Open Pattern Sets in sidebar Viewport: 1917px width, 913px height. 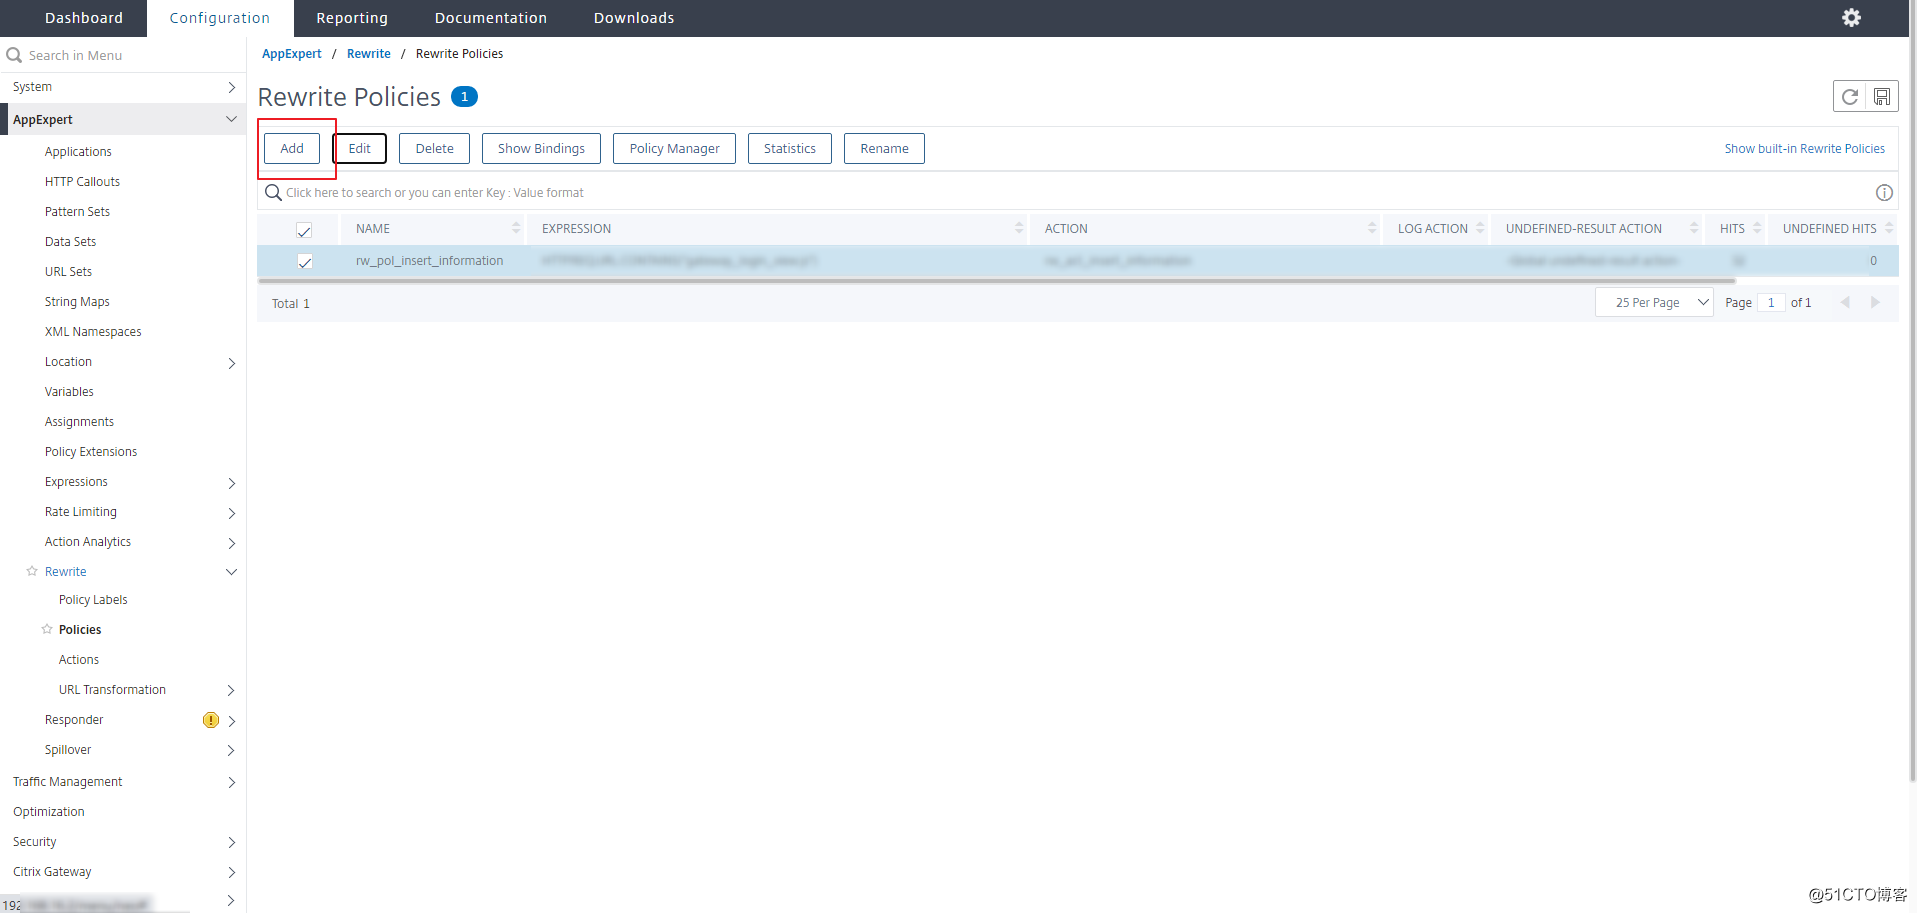[77, 212]
